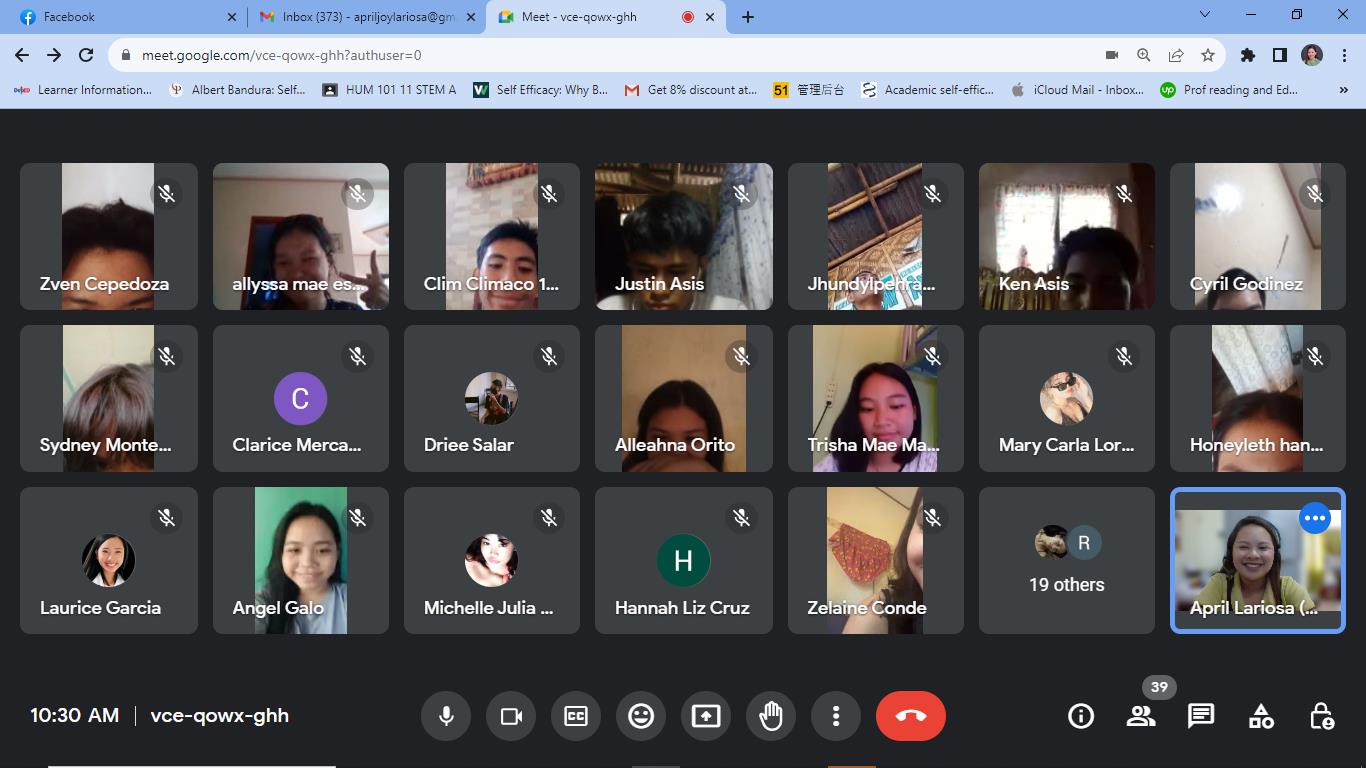Image resolution: width=1366 pixels, height=768 pixels.
Task: Open the chat with everyone icon
Action: (1200, 716)
